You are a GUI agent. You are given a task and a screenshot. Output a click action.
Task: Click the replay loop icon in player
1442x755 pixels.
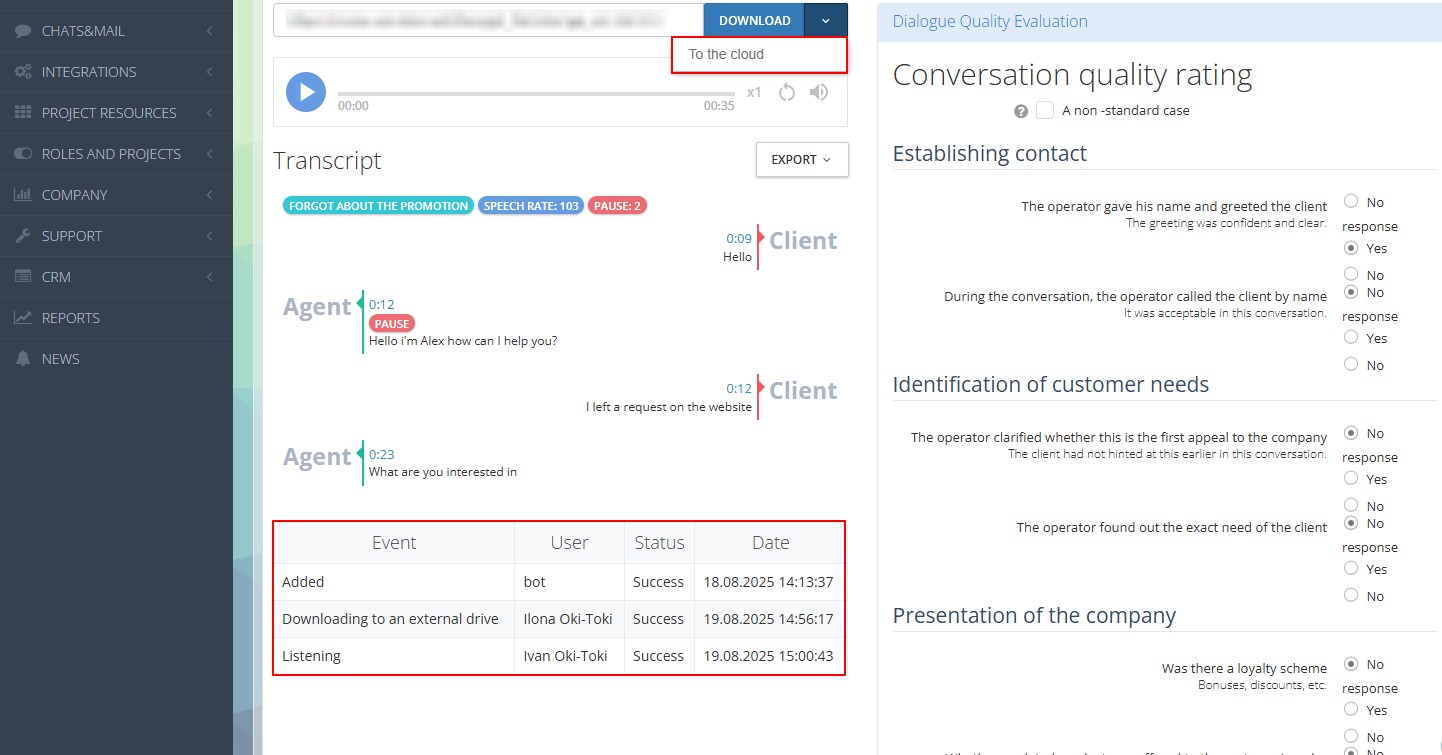tap(787, 92)
